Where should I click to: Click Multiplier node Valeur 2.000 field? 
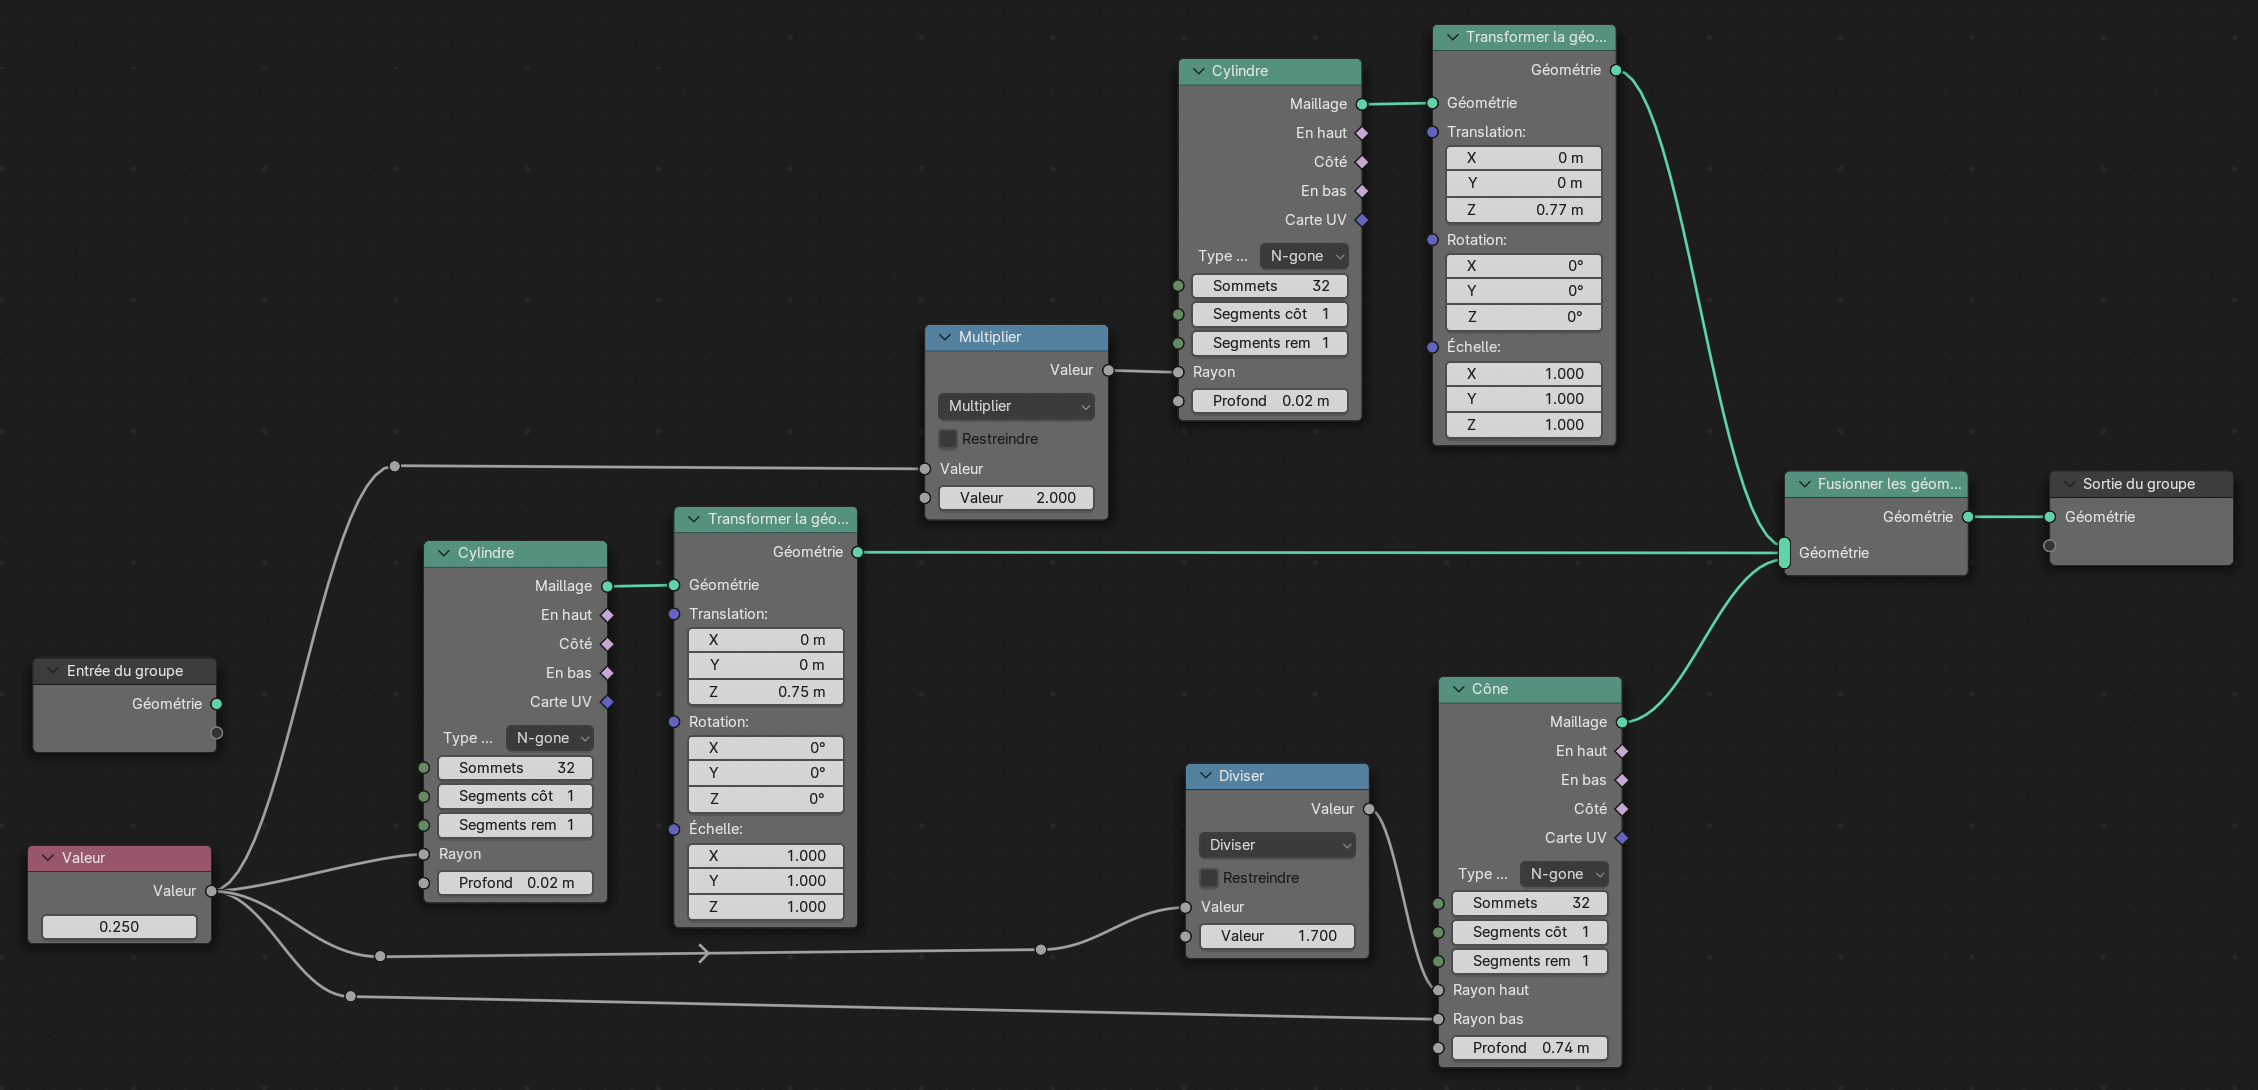coord(1016,498)
